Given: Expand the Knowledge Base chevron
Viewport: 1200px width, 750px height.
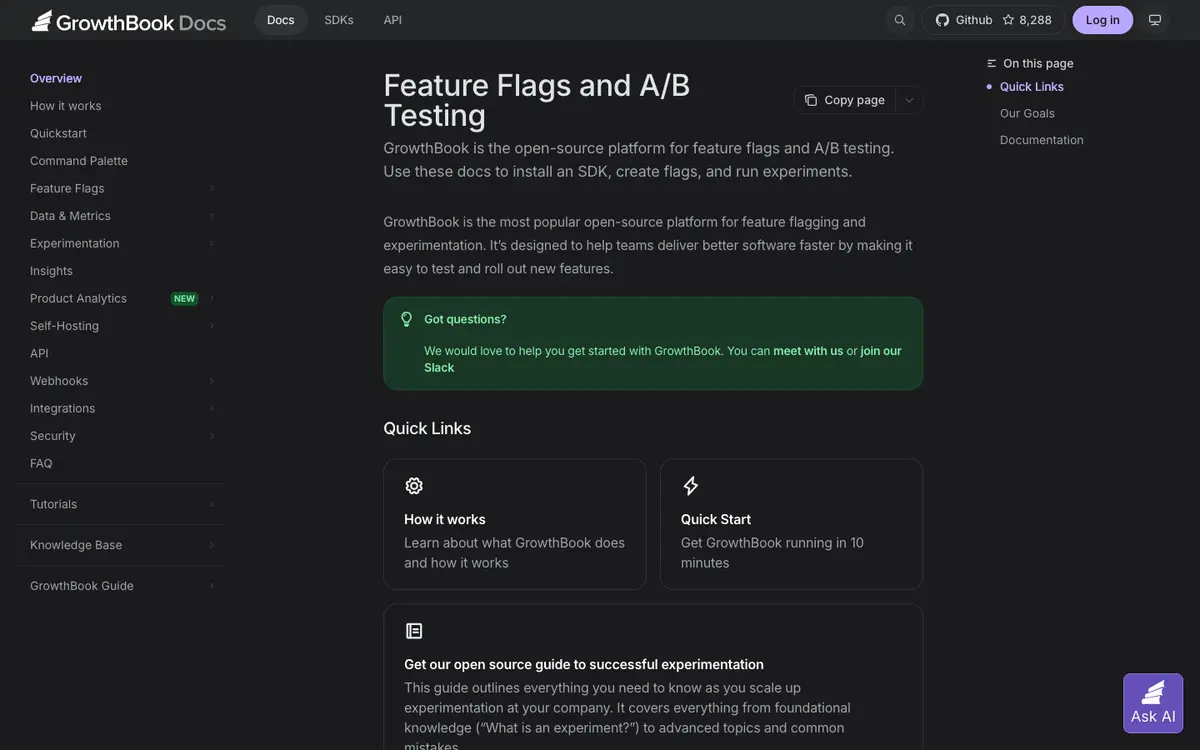Looking at the screenshot, I should tap(212, 545).
